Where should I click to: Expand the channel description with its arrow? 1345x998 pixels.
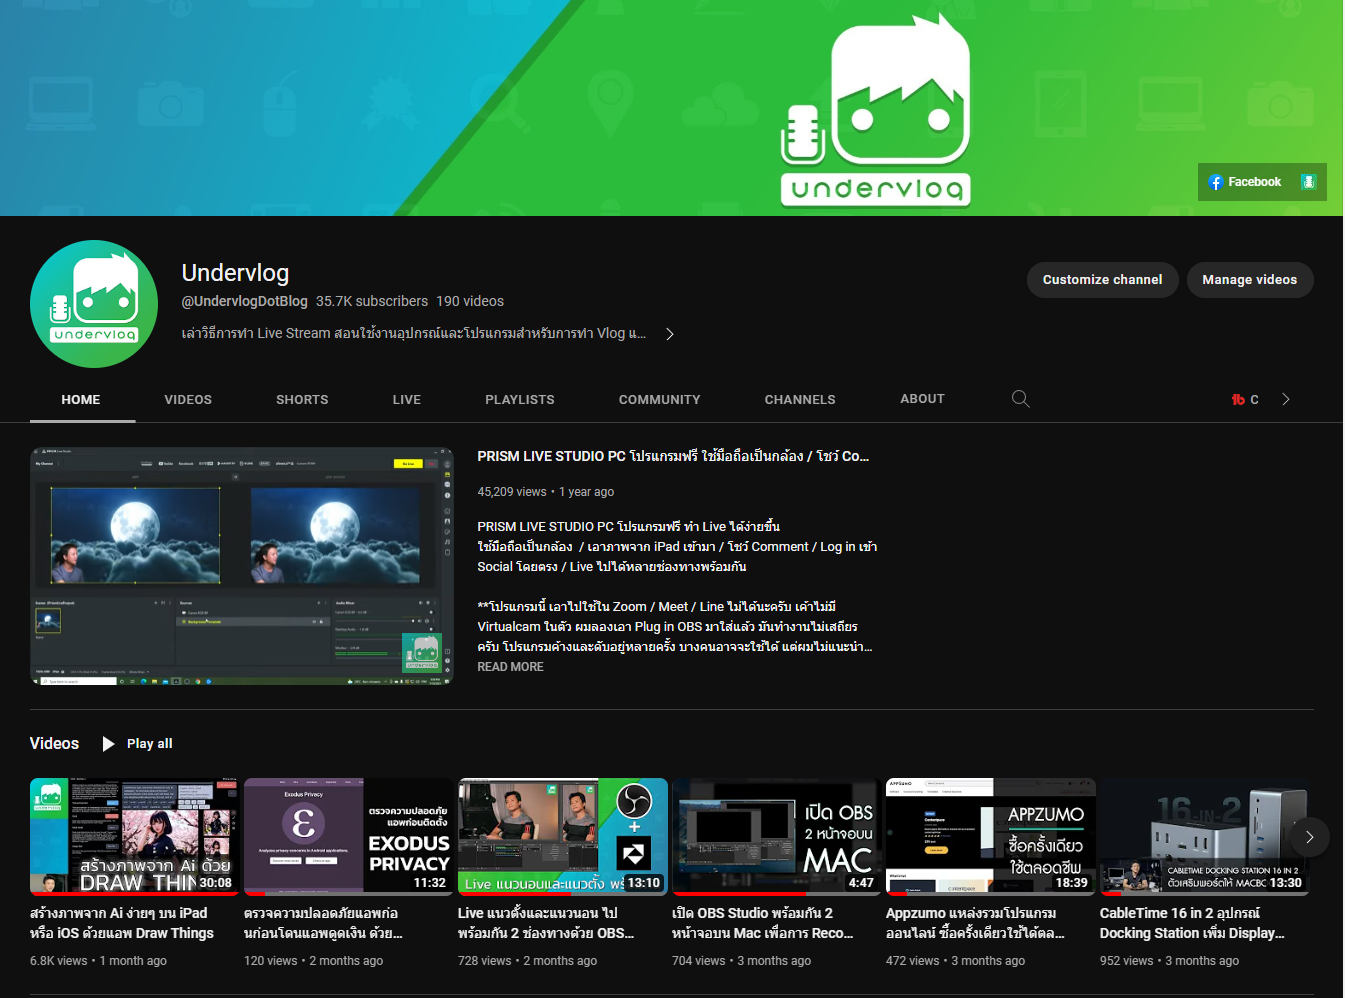tap(670, 333)
